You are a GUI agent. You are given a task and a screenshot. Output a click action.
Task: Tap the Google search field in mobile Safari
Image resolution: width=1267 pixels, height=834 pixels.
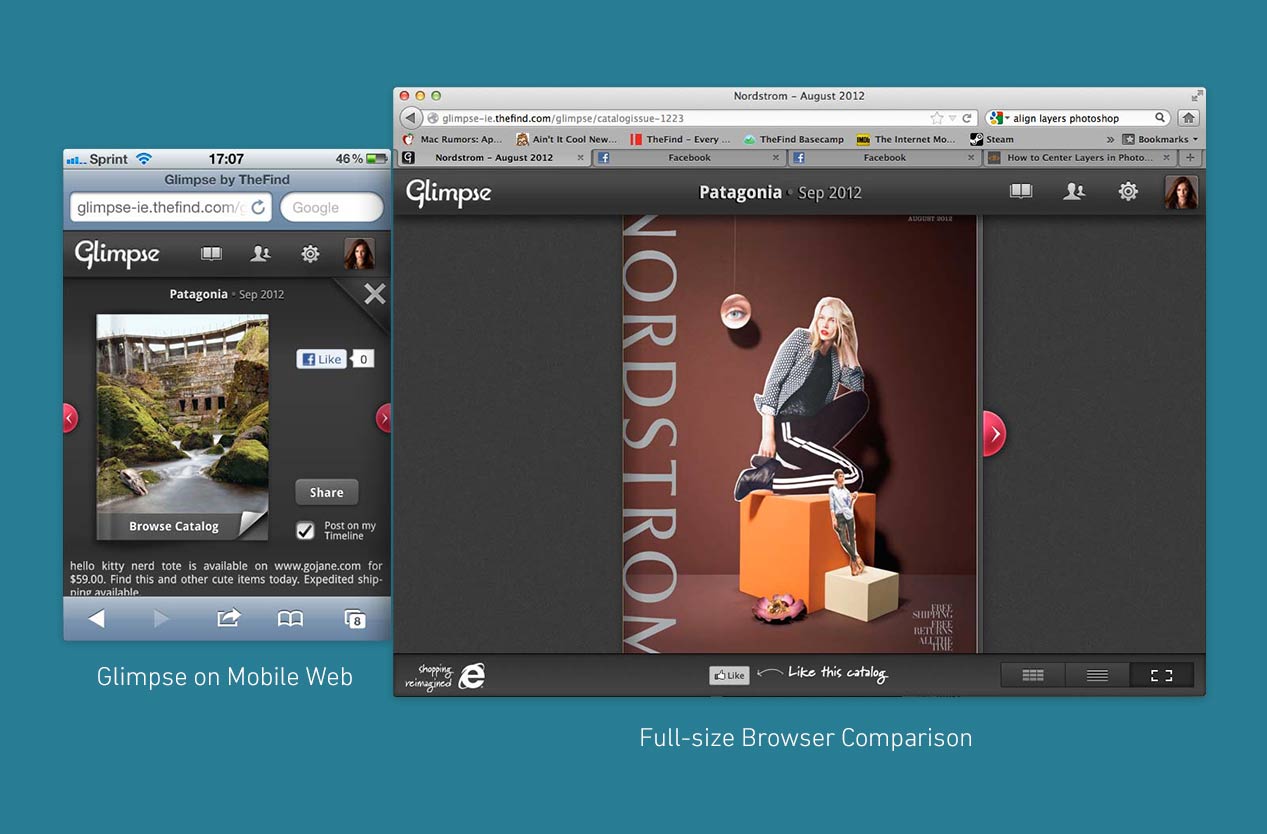[331, 207]
